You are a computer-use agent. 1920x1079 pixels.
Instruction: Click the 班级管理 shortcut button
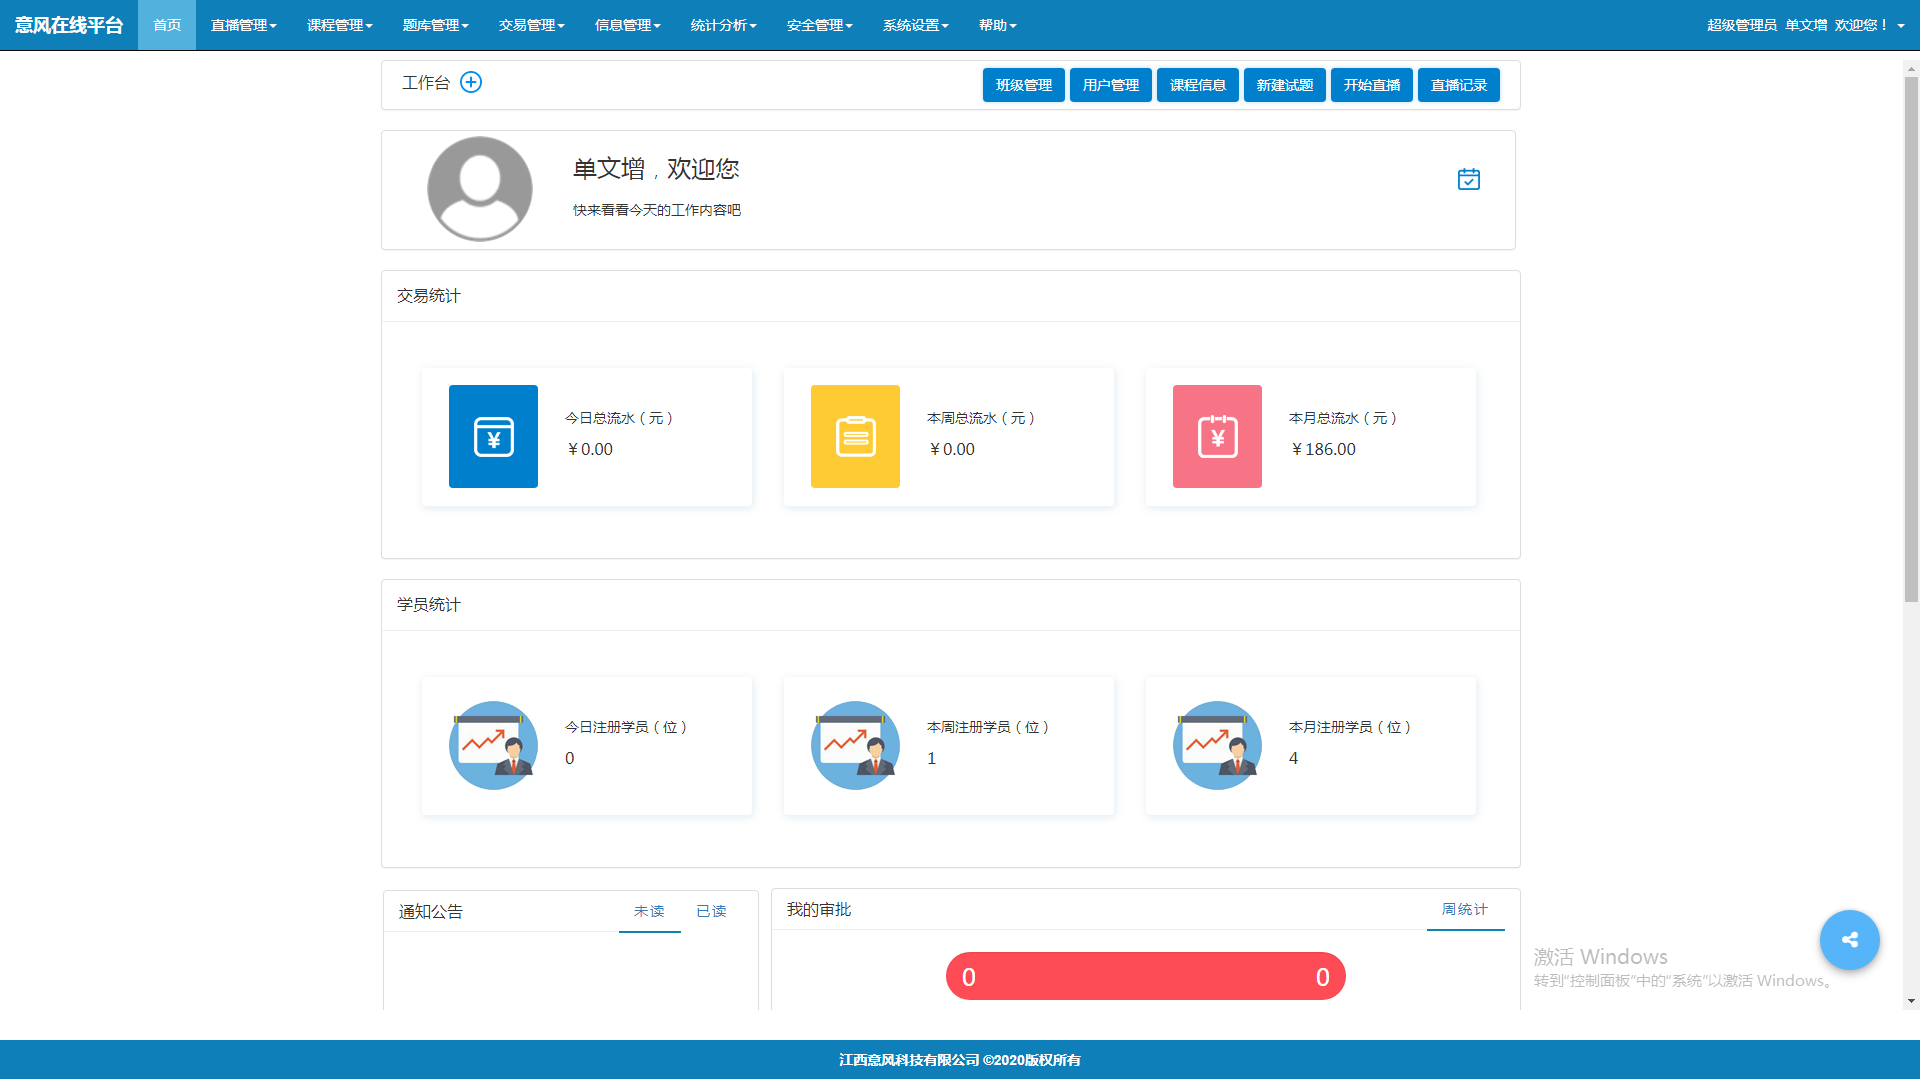(x=1023, y=85)
